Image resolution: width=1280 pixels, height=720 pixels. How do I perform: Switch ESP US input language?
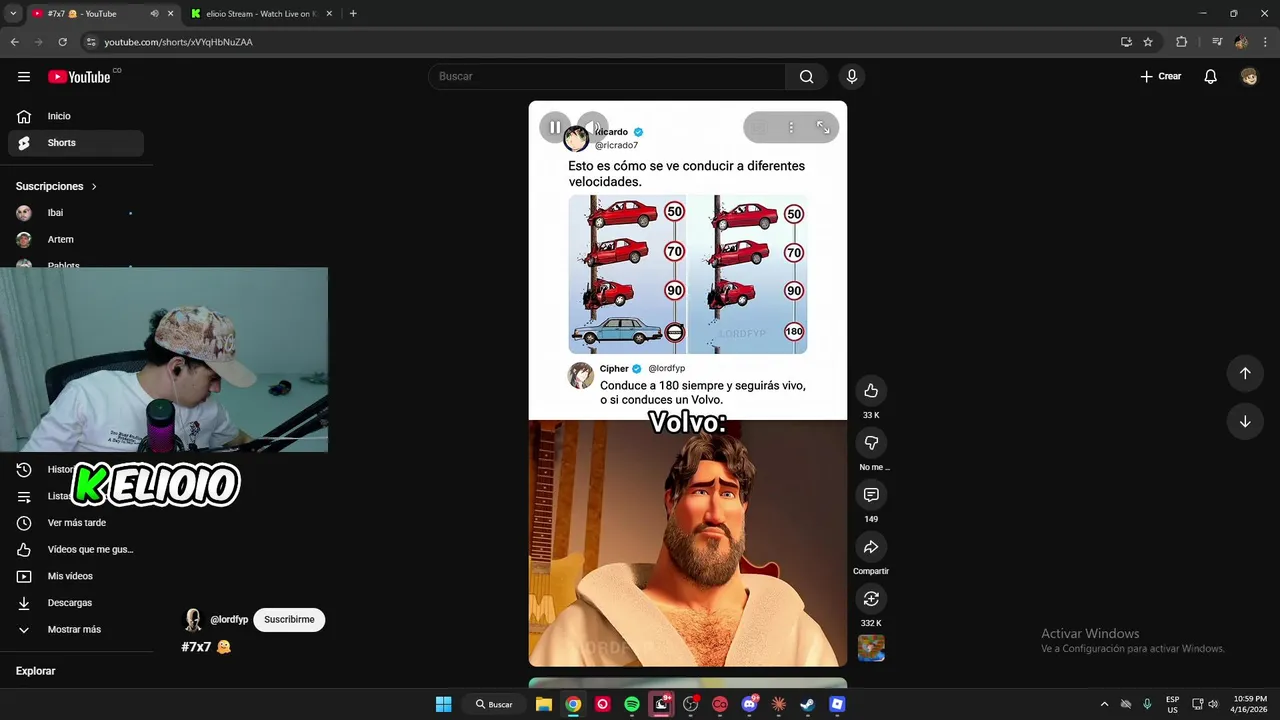click(x=1172, y=704)
